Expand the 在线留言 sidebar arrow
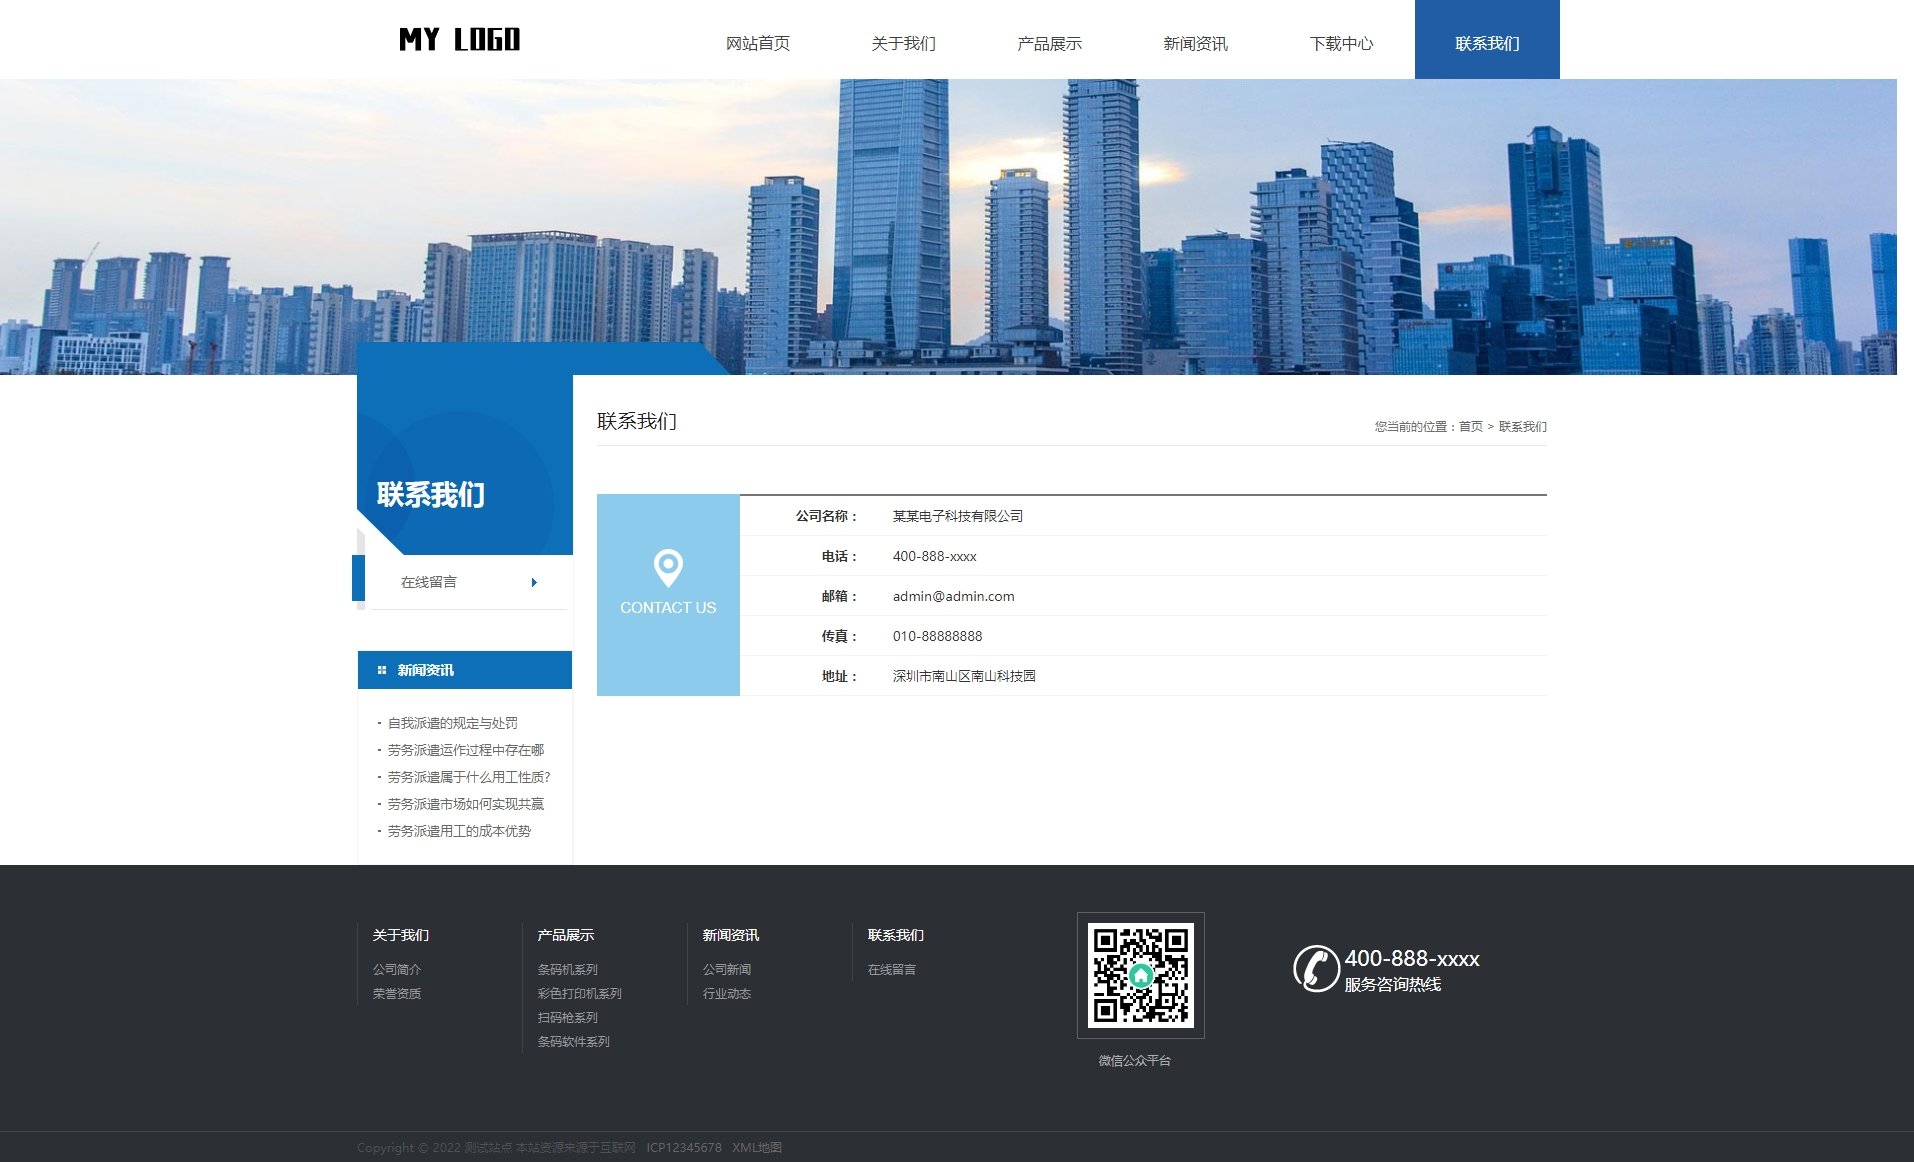1914x1162 pixels. coord(534,581)
